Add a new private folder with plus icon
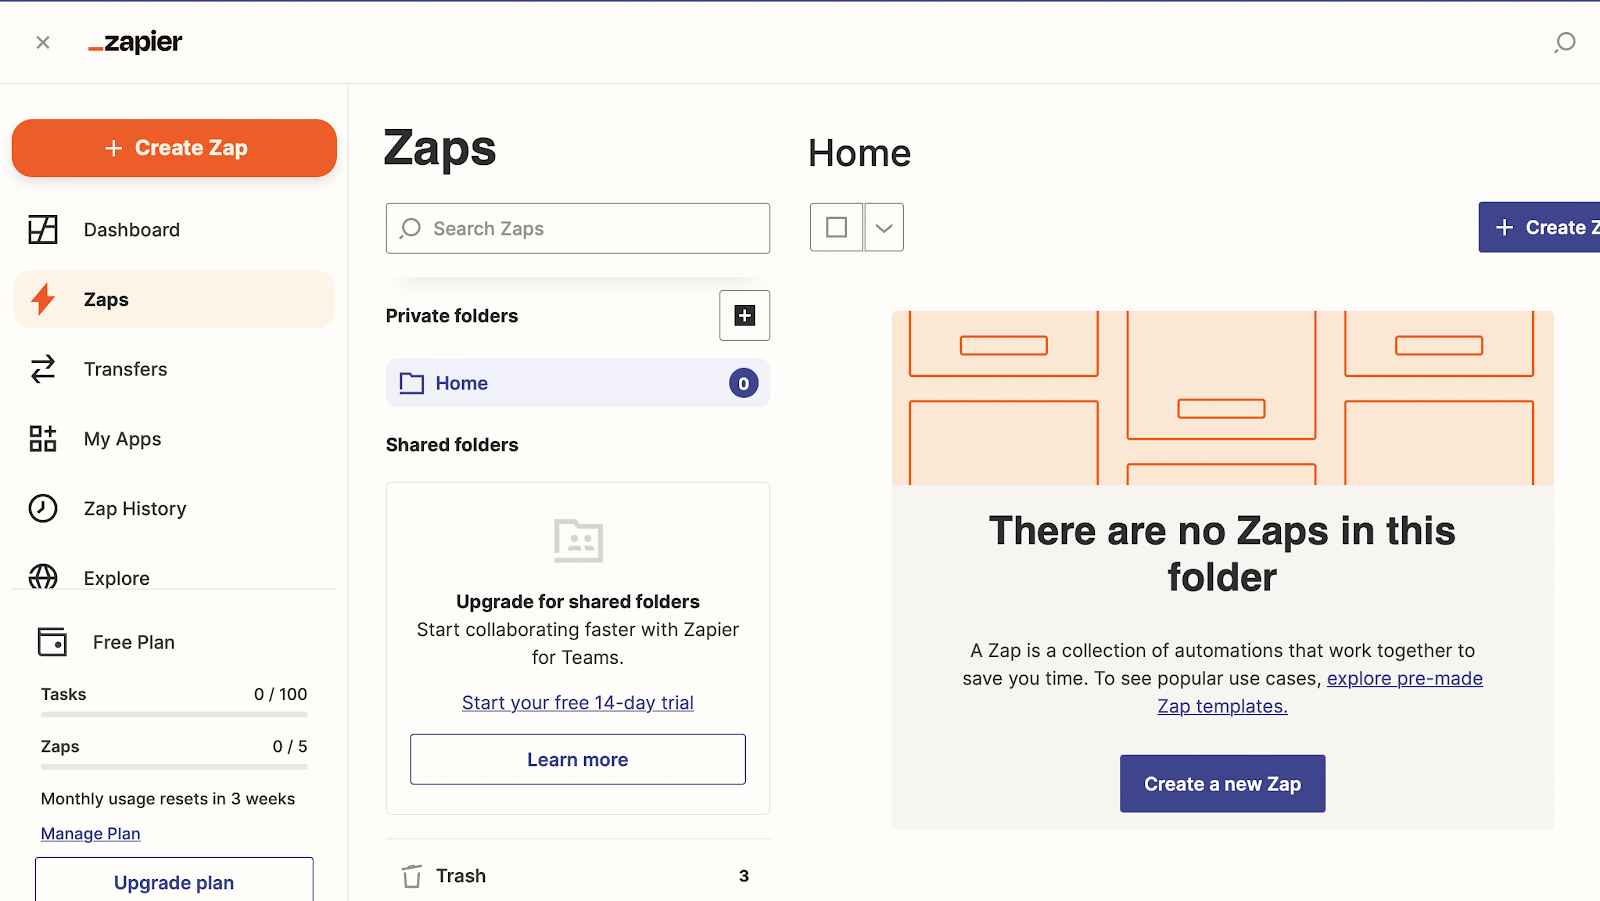The height and width of the screenshot is (901, 1600). click(x=745, y=315)
